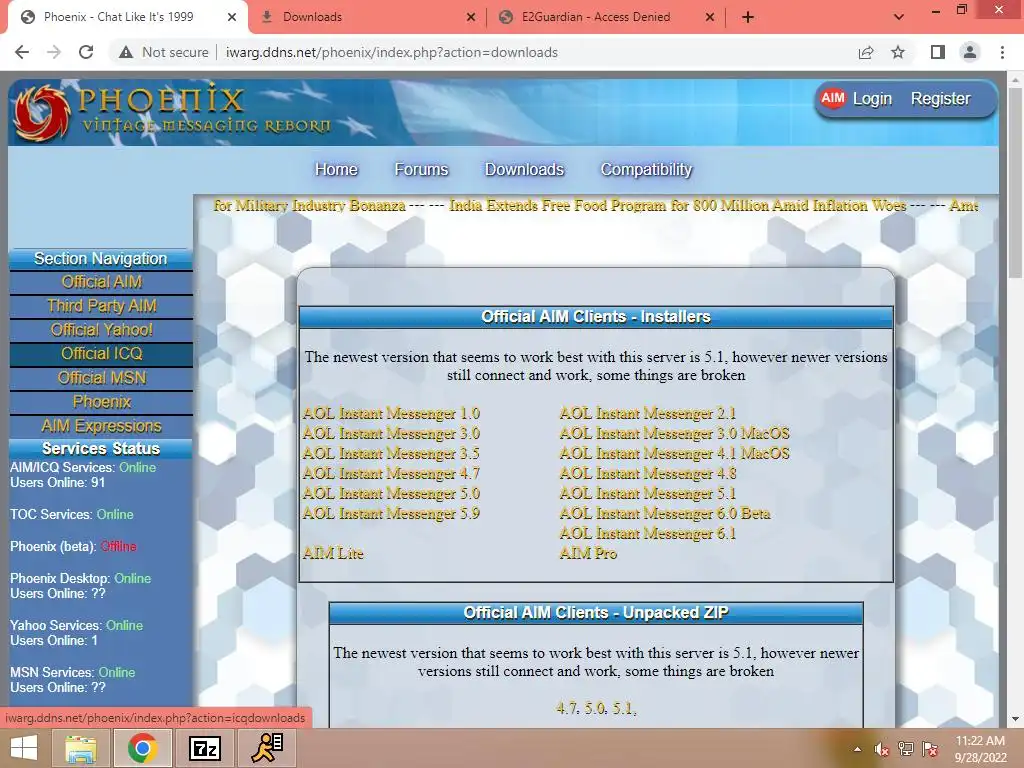Open the Chrome profile avatar icon
Viewport: 1024px width, 768px height.
(970, 52)
